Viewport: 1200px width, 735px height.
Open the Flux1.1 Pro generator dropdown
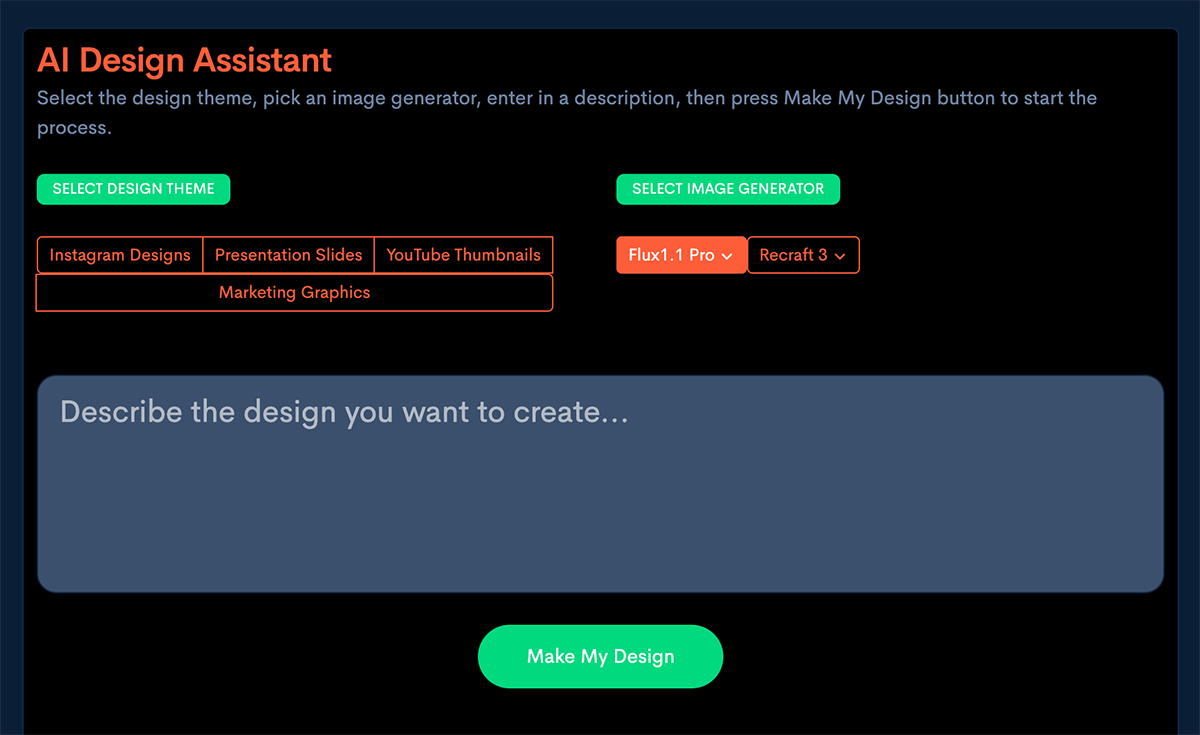(x=681, y=255)
